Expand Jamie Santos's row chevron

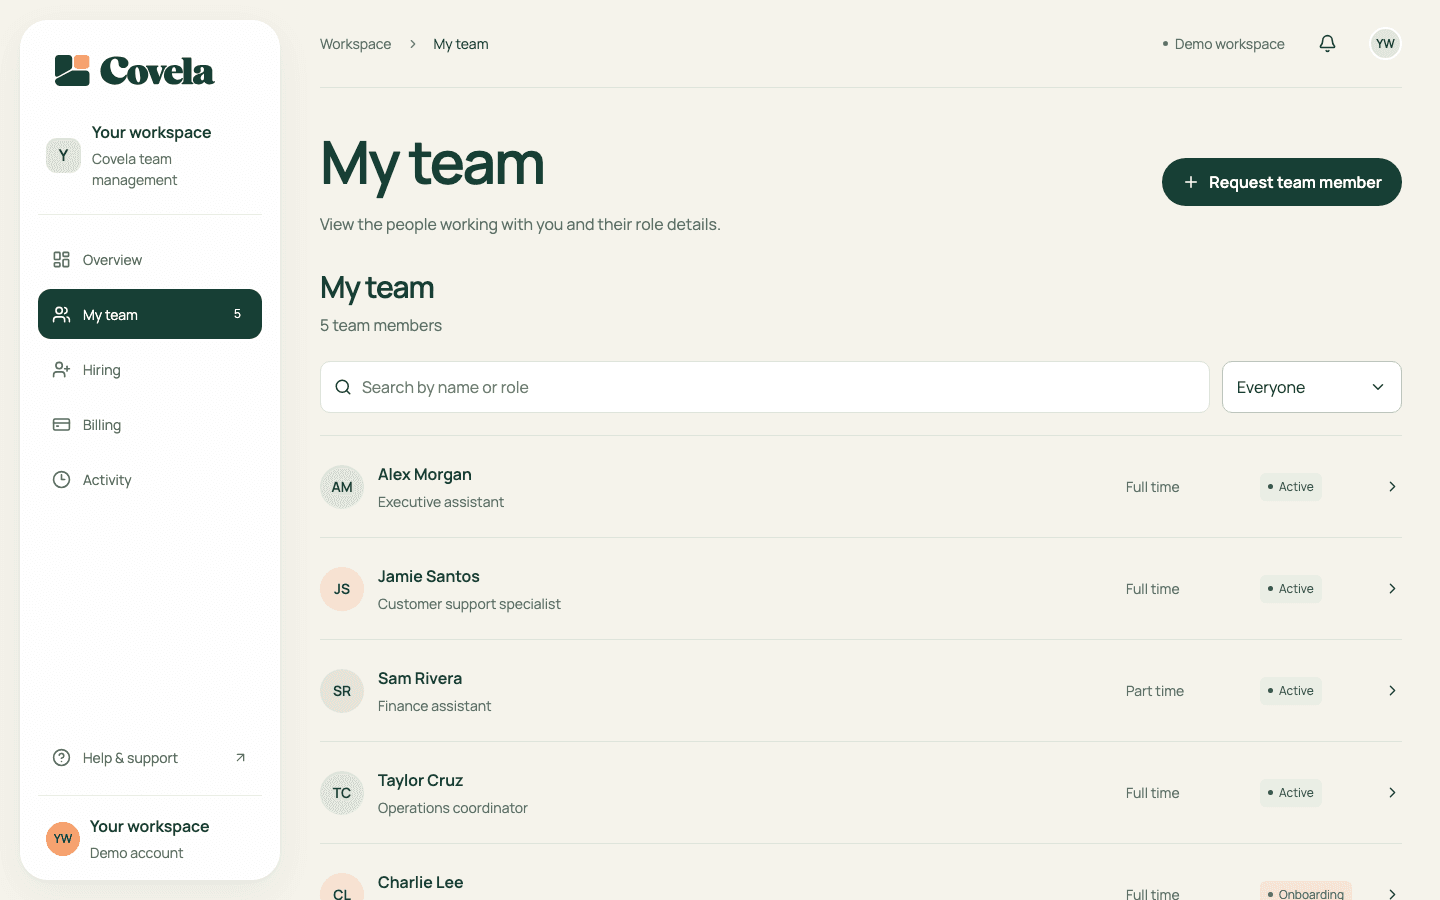(x=1392, y=589)
